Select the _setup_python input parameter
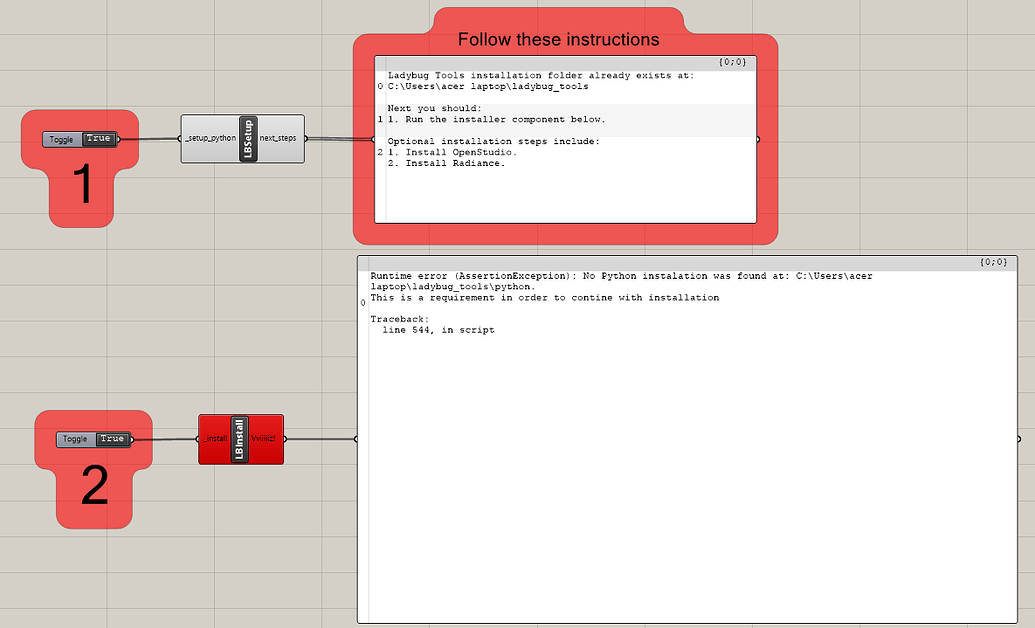Image resolution: width=1035 pixels, height=628 pixels. pyautogui.click(x=211, y=139)
